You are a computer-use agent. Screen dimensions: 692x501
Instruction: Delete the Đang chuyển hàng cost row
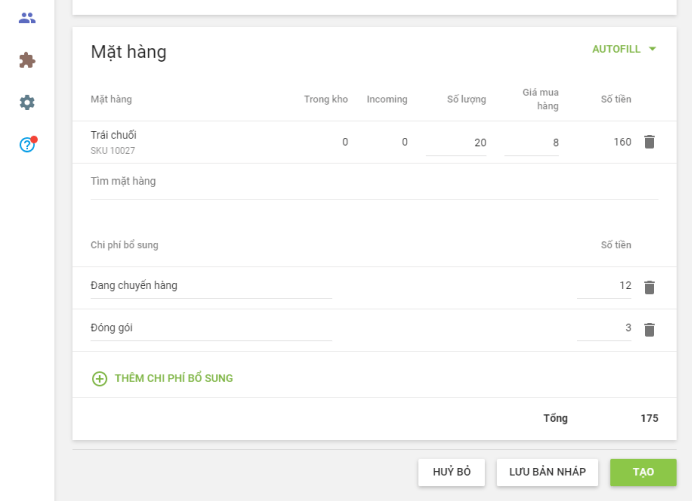[x=649, y=287]
